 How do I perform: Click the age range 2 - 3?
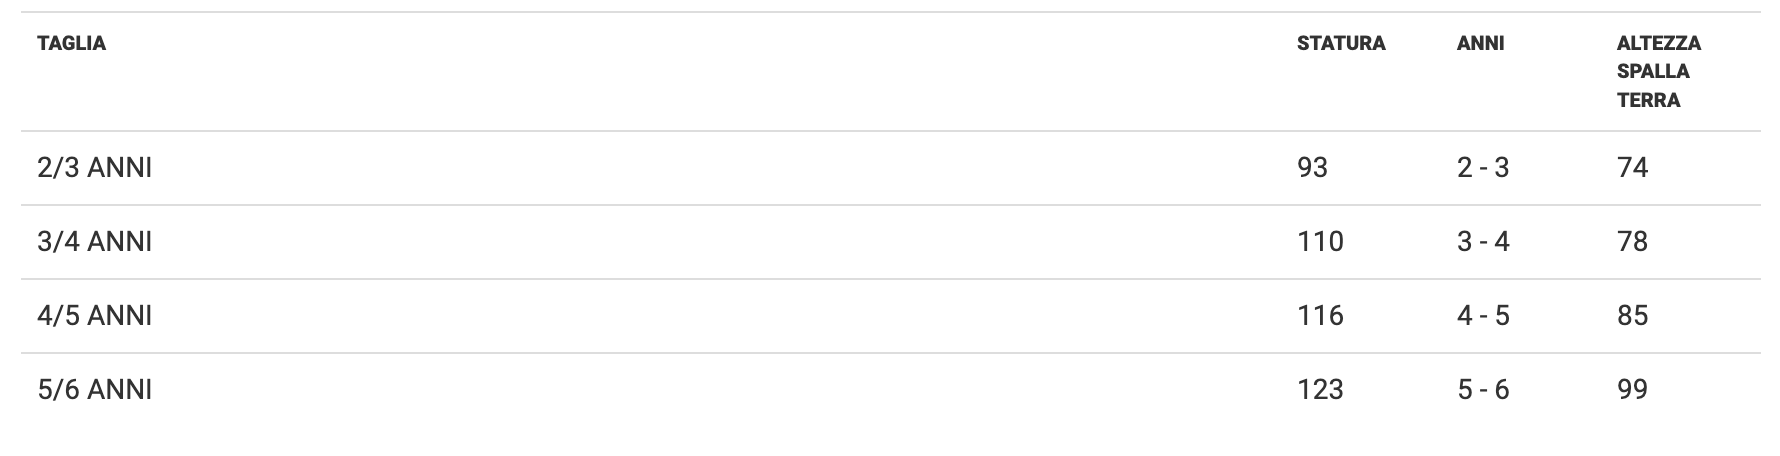1483,168
